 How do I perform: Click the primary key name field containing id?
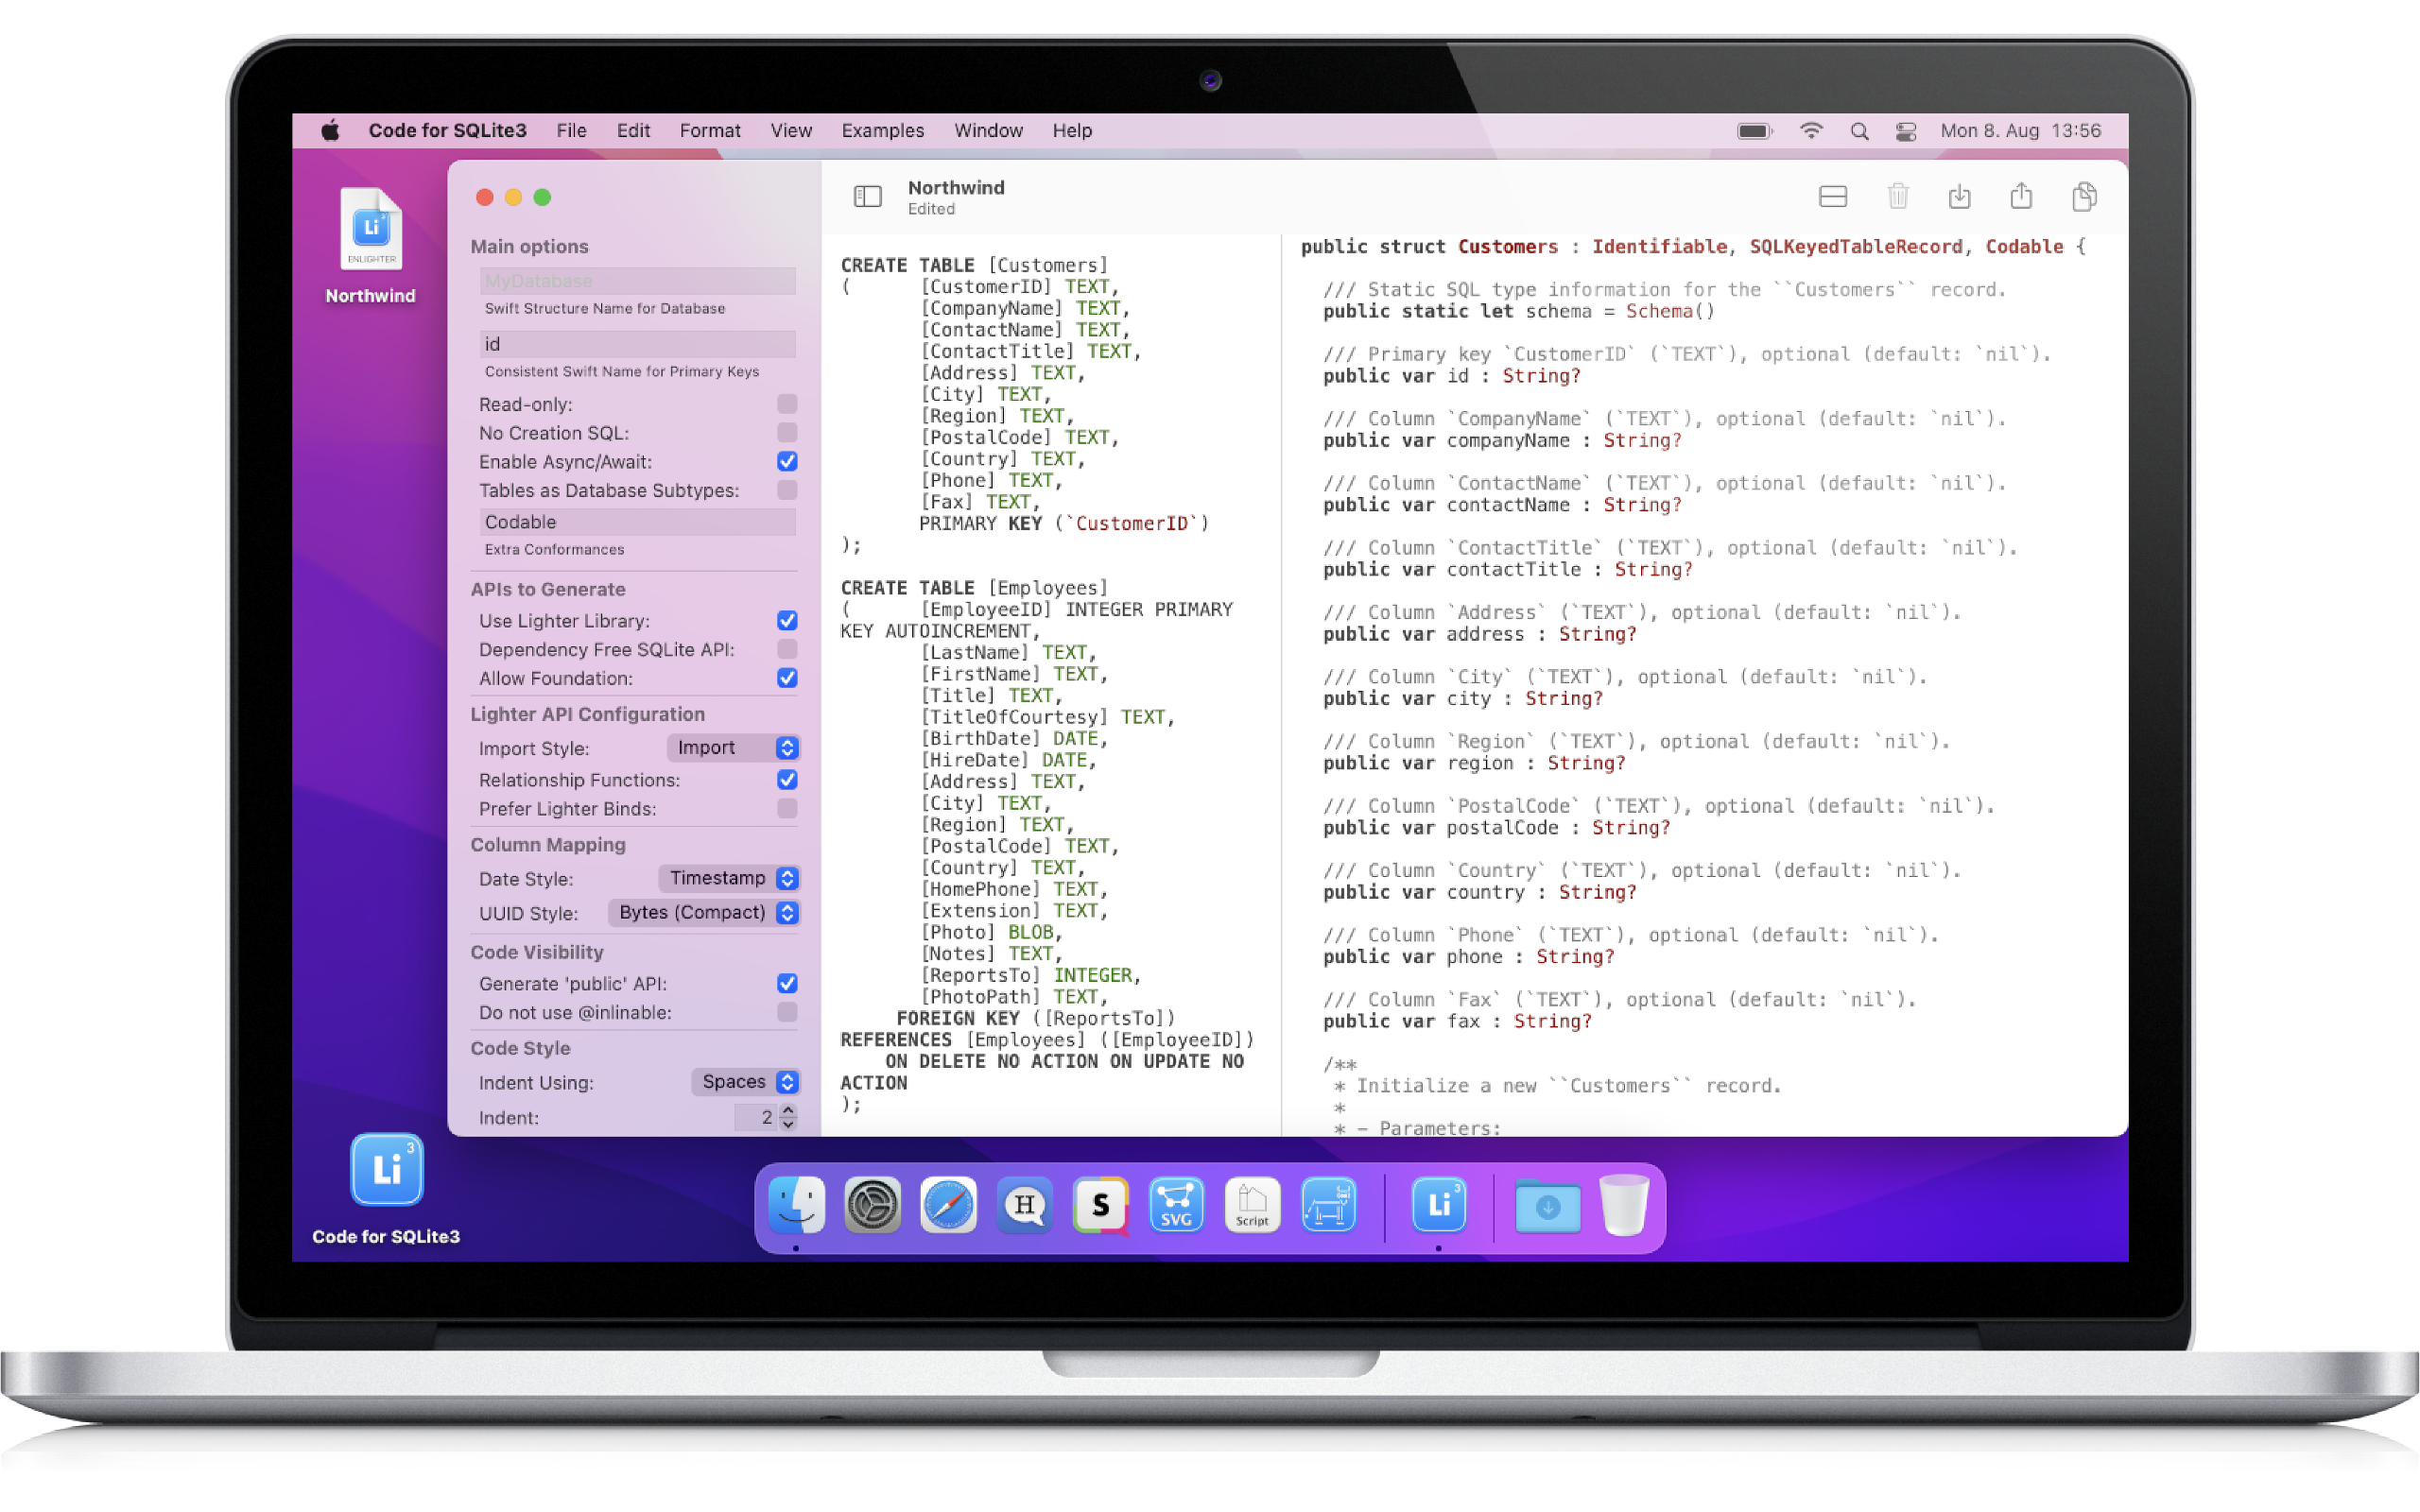[x=638, y=344]
